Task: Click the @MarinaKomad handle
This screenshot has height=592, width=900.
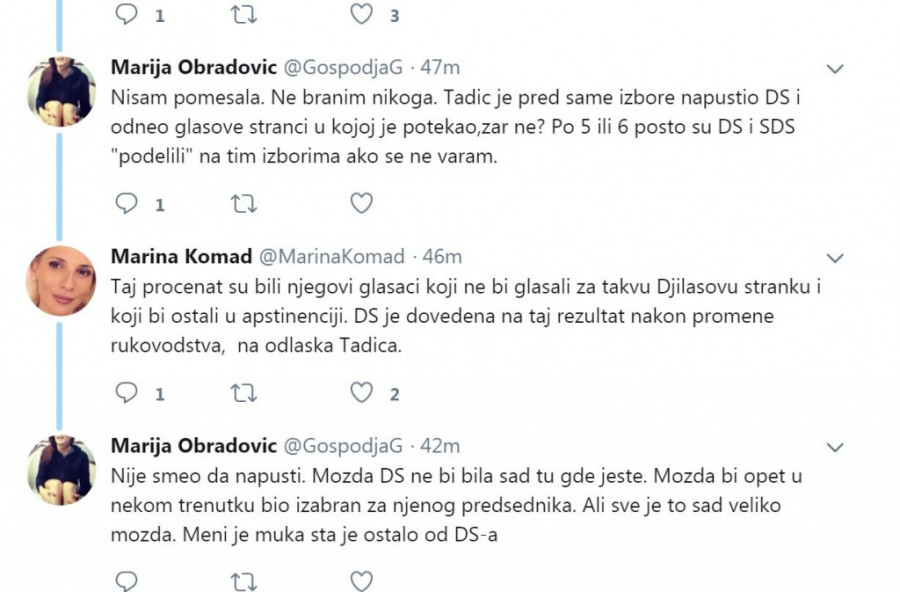Action: tap(333, 257)
